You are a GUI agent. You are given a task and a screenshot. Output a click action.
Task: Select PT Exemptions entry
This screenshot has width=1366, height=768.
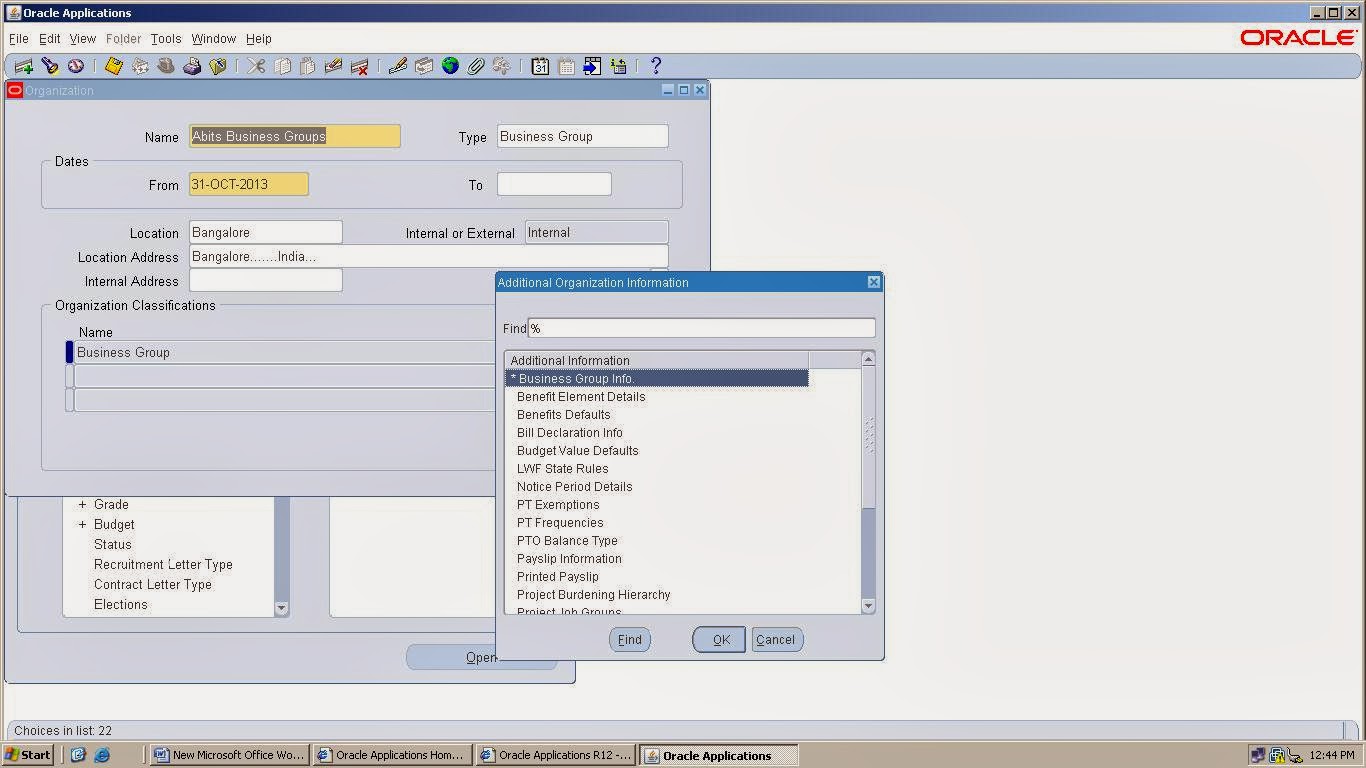[x=558, y=505]
